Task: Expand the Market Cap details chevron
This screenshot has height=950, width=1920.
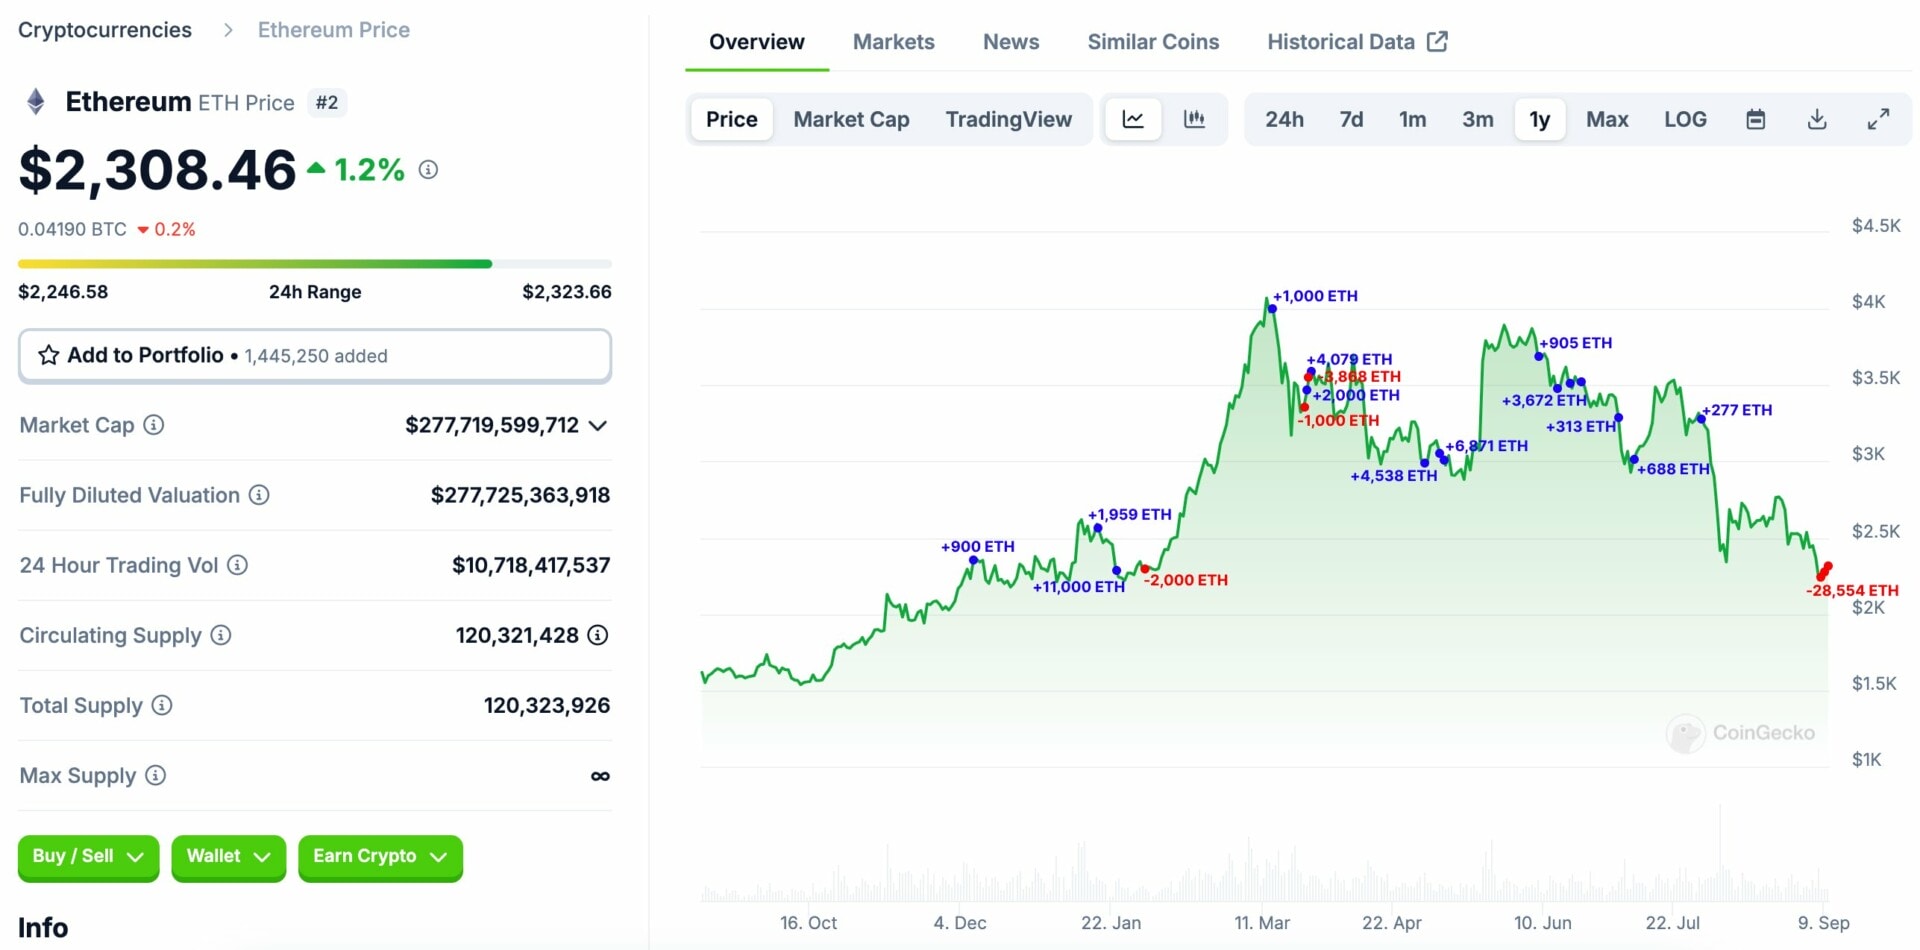Action: click(x=598, y=426)
